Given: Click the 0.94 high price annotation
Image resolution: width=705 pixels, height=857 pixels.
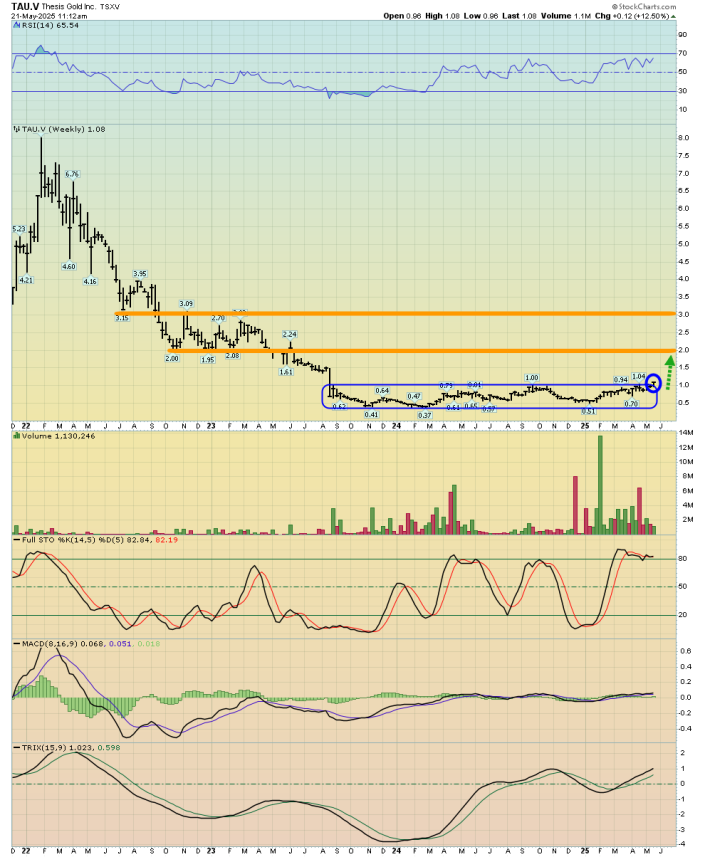Looking at the screenshot, I should tap(620, 380).
